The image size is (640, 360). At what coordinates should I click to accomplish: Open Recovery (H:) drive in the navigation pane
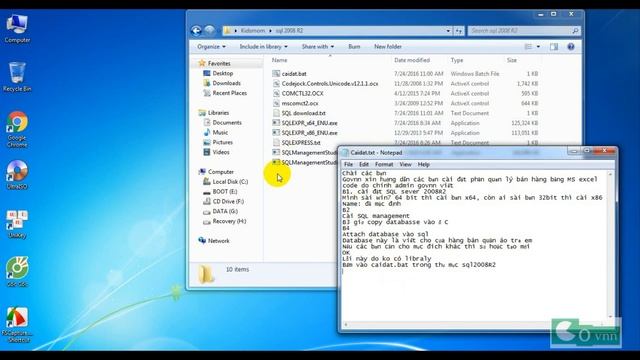point(229,221)
